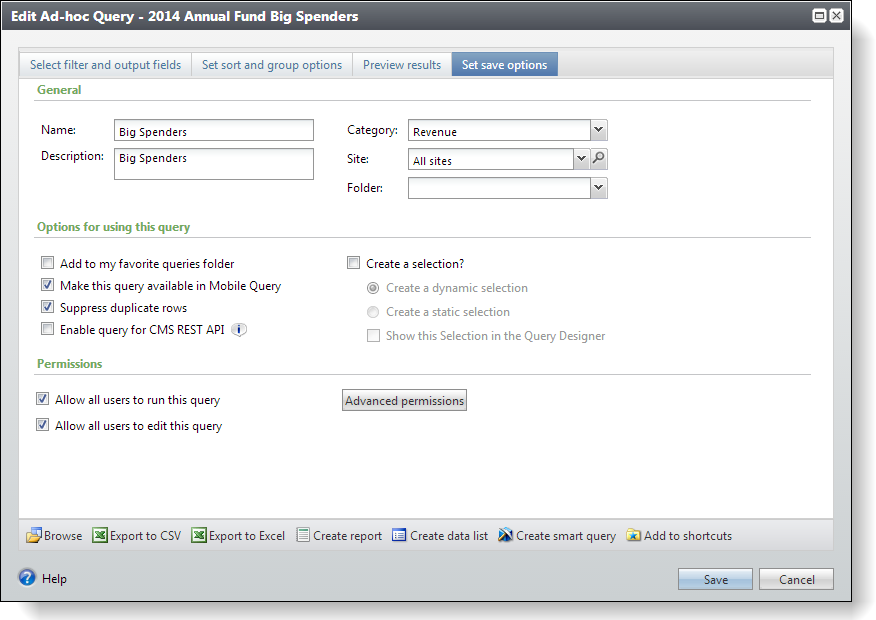Go to Preview results tab
876x620 pixels.
click(x=402, y=65)
